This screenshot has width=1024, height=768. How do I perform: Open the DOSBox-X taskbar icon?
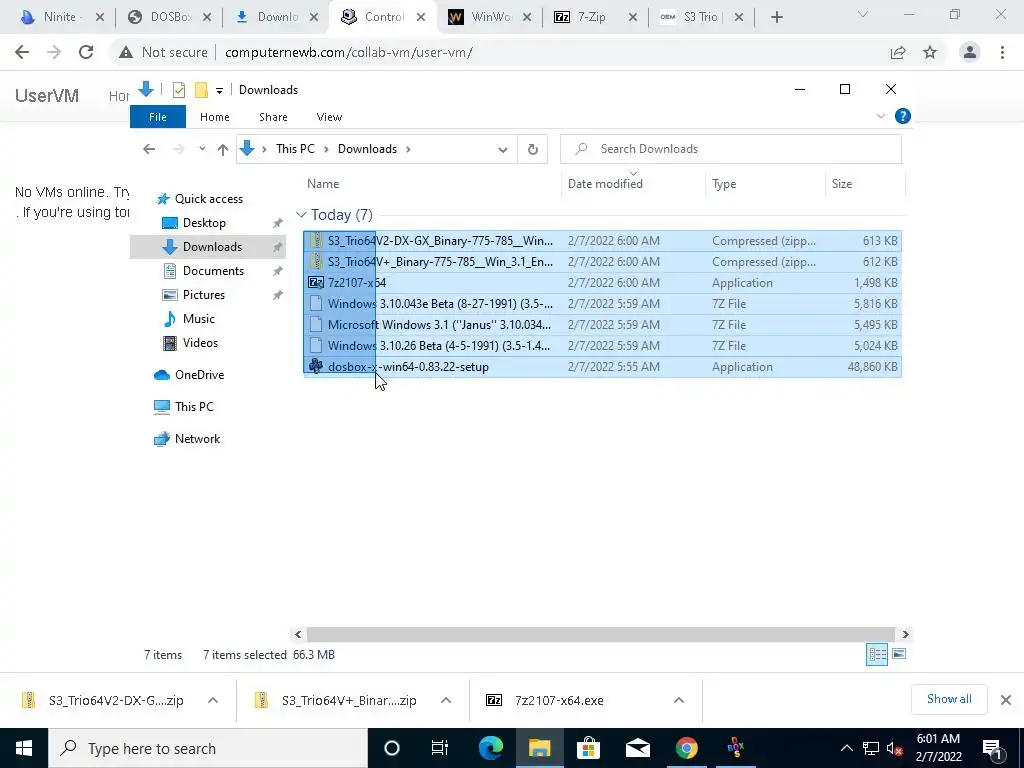tap(735, 748)
